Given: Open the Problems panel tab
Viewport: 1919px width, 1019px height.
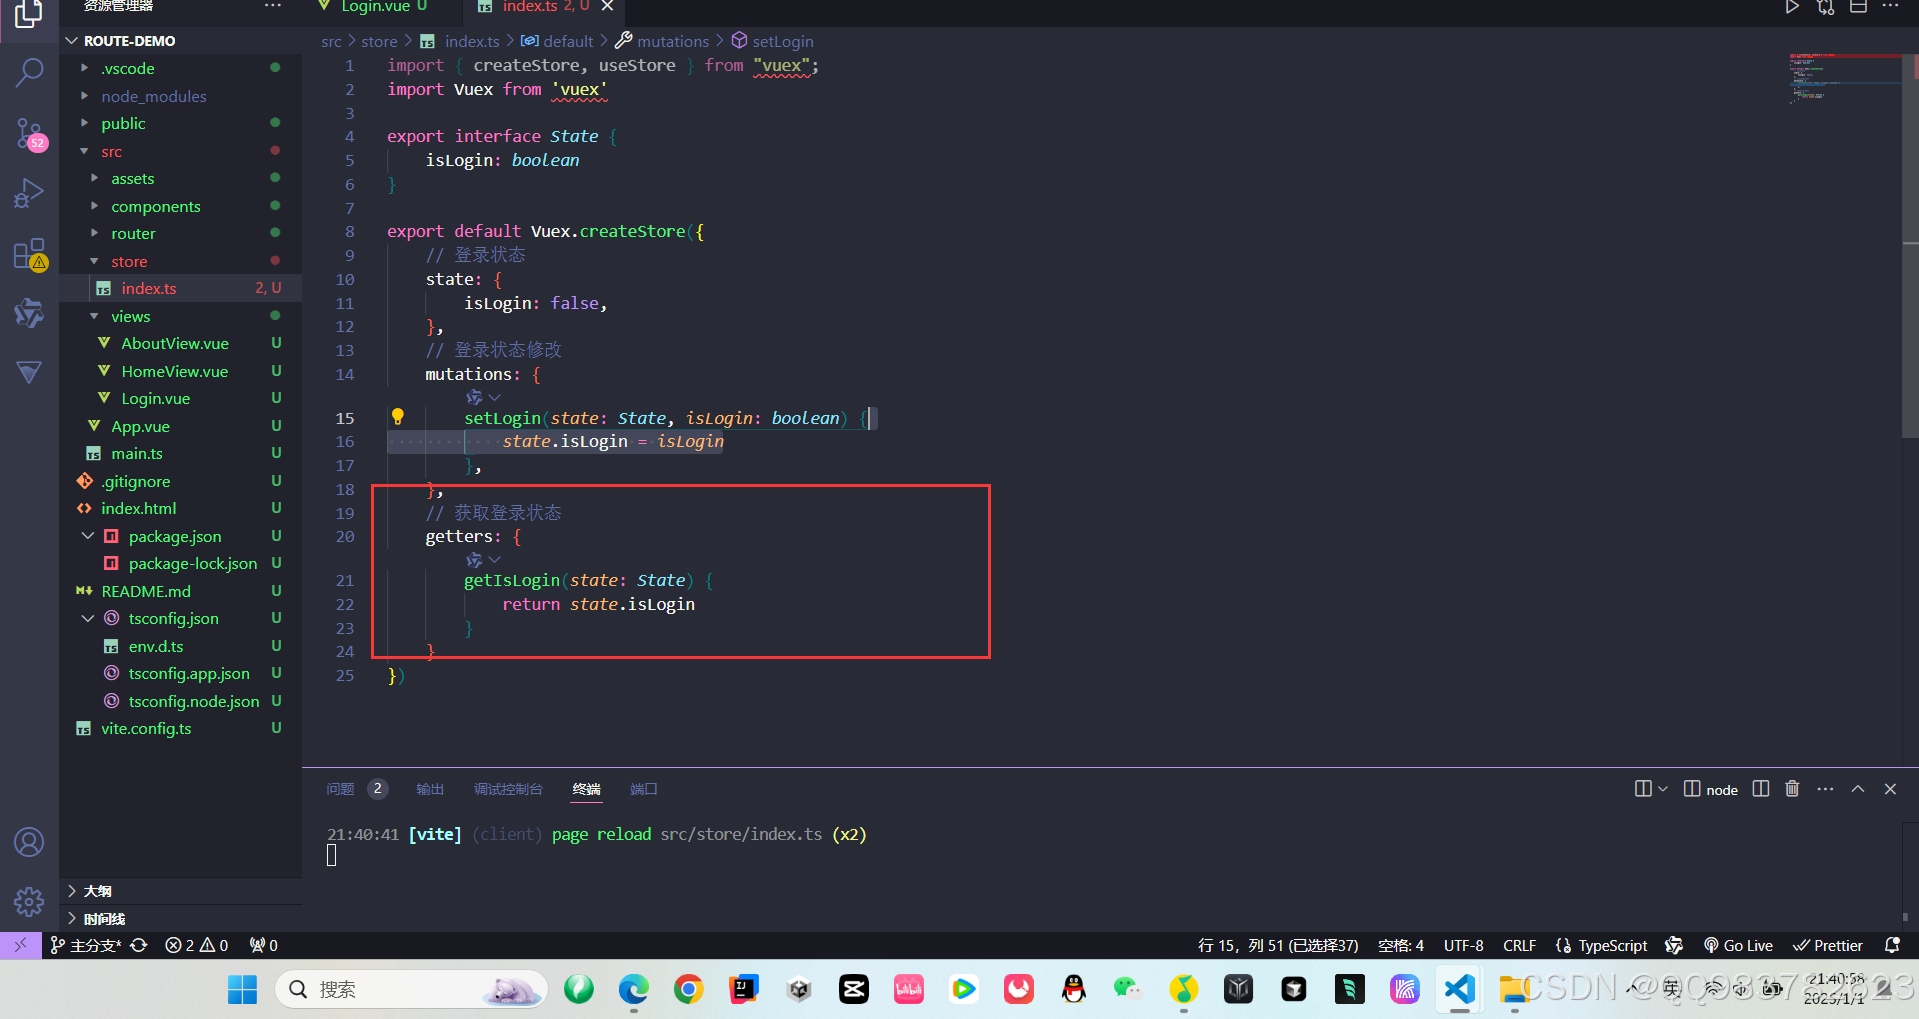Looking at the screenshot, I should coord(356,789).
